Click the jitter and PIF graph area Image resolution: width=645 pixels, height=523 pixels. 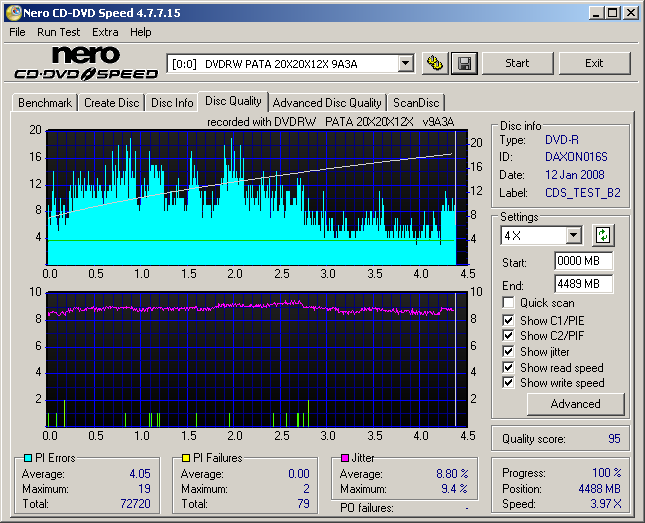coord(257,359)
